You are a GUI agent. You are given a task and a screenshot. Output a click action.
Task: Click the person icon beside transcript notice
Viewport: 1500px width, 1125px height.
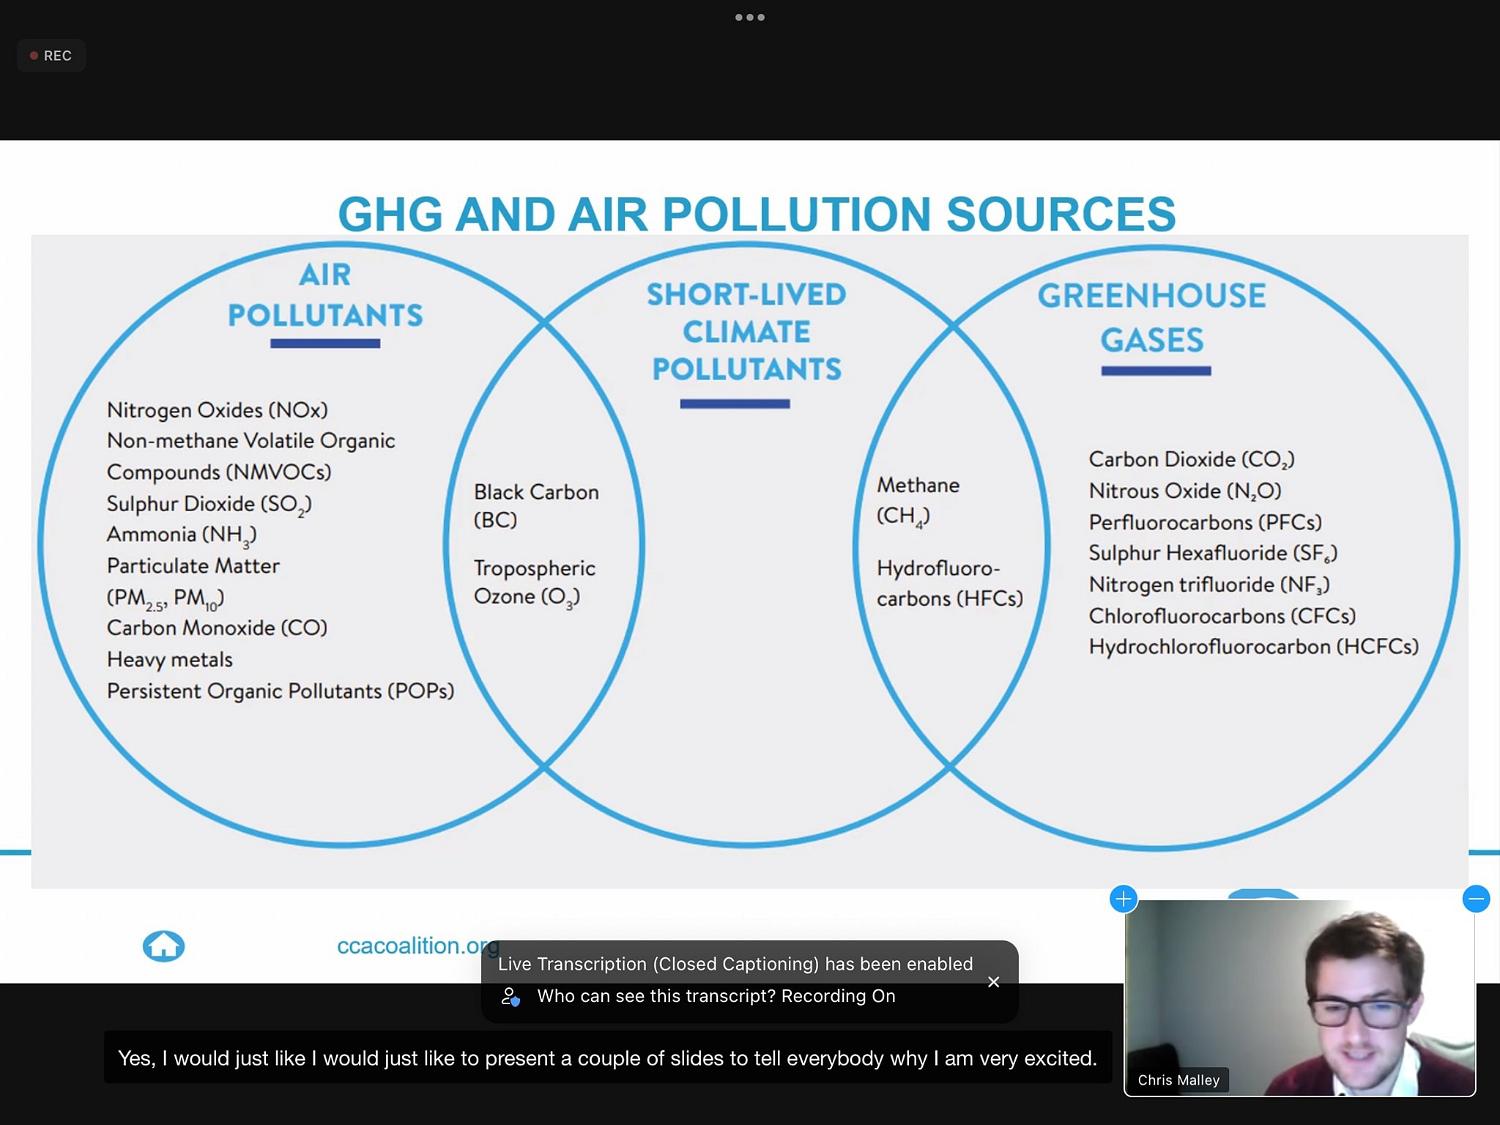pyautogui.click(x=511, y=996)
